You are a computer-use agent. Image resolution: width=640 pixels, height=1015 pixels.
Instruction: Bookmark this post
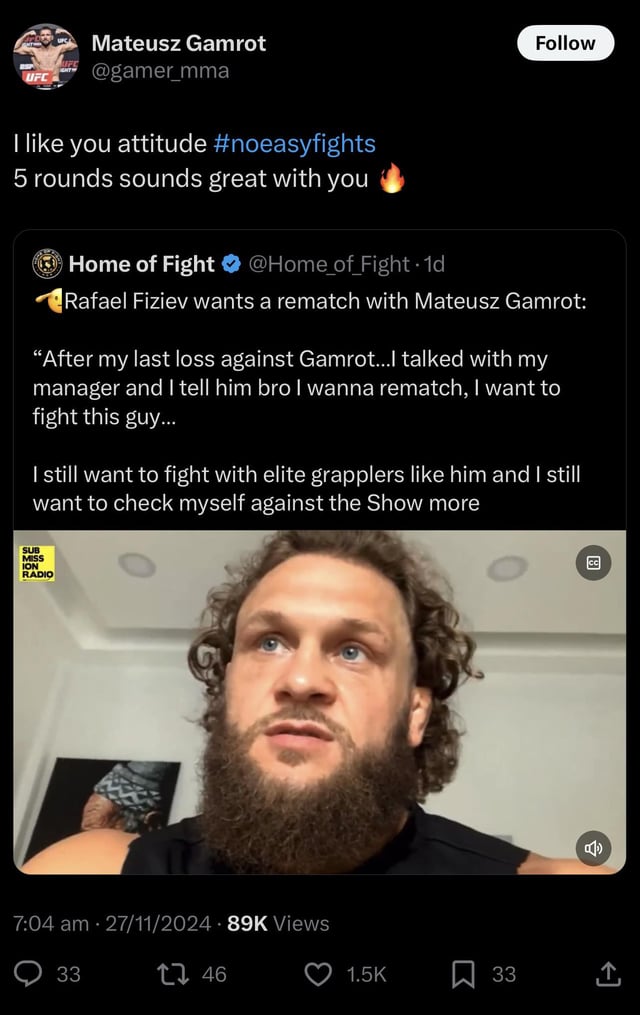point(463,973)
